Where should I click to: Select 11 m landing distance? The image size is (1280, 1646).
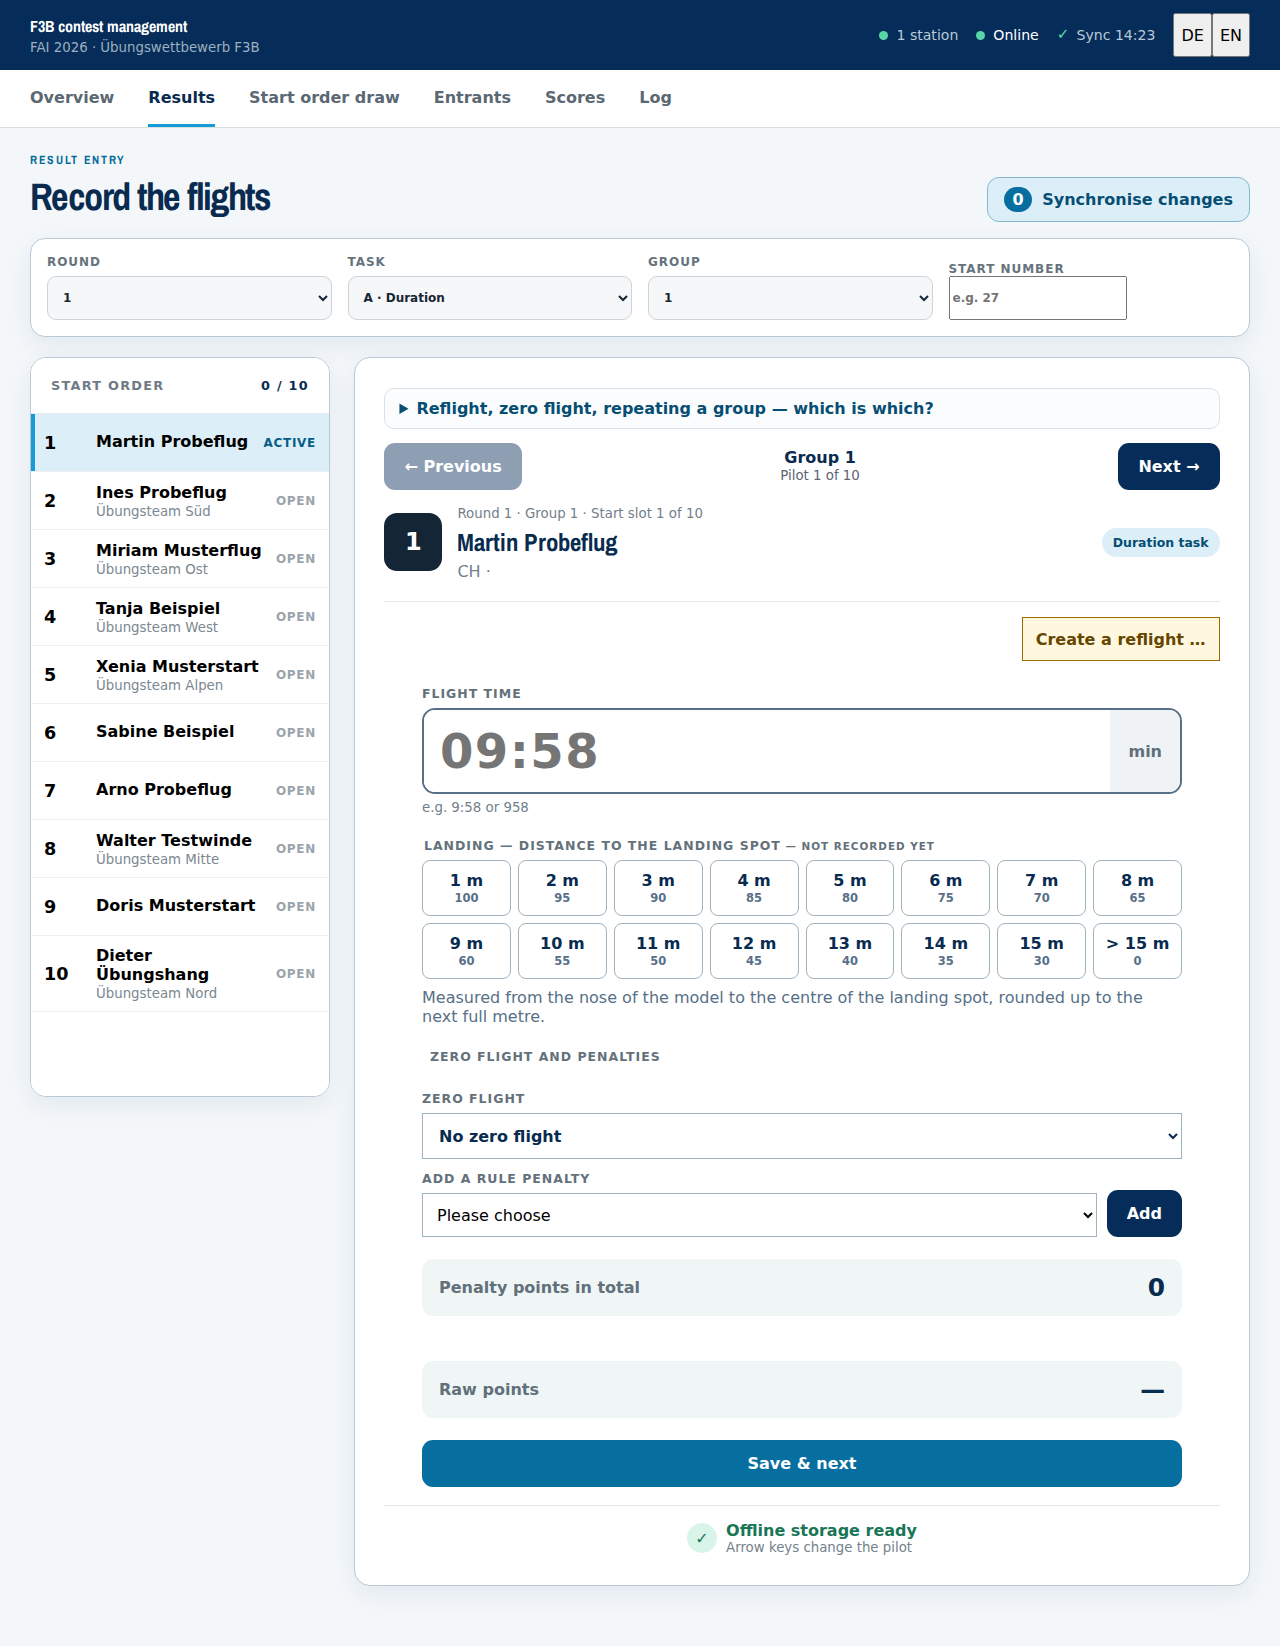pyautogui.click(x=658, y=951)
